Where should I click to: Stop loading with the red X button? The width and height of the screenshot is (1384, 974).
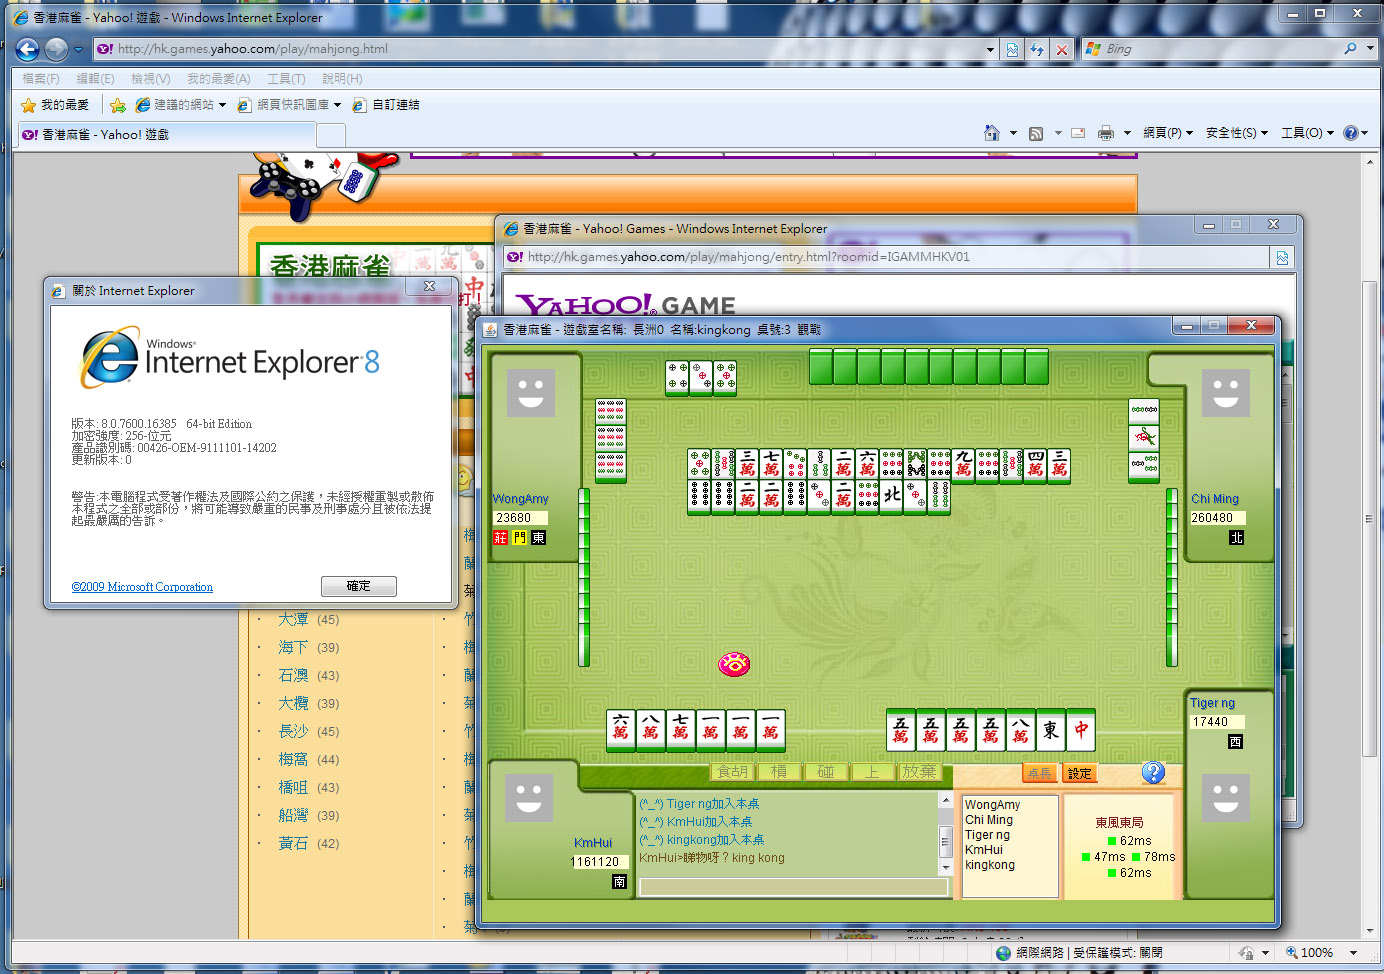[x=1062, y=49]
